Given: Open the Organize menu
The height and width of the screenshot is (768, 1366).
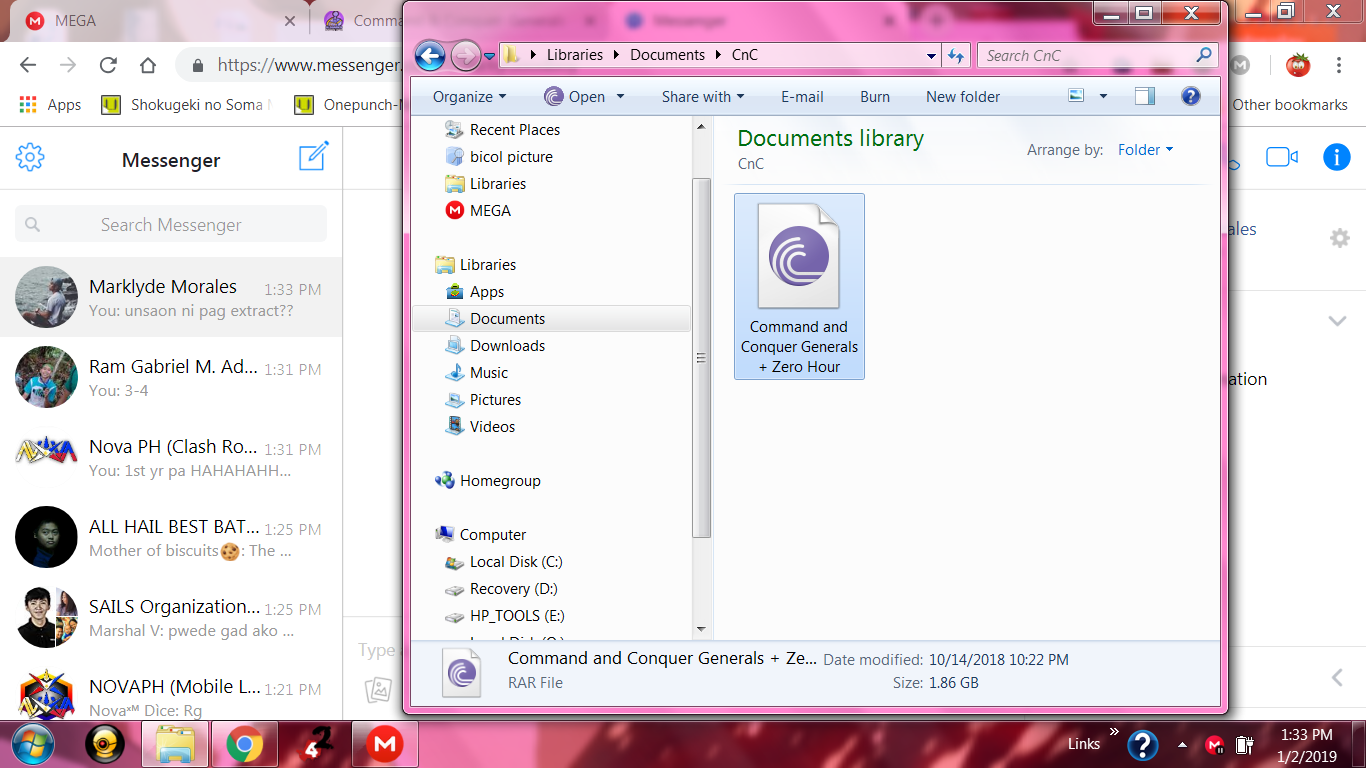Looking at the screenshot, I should 469,97.
